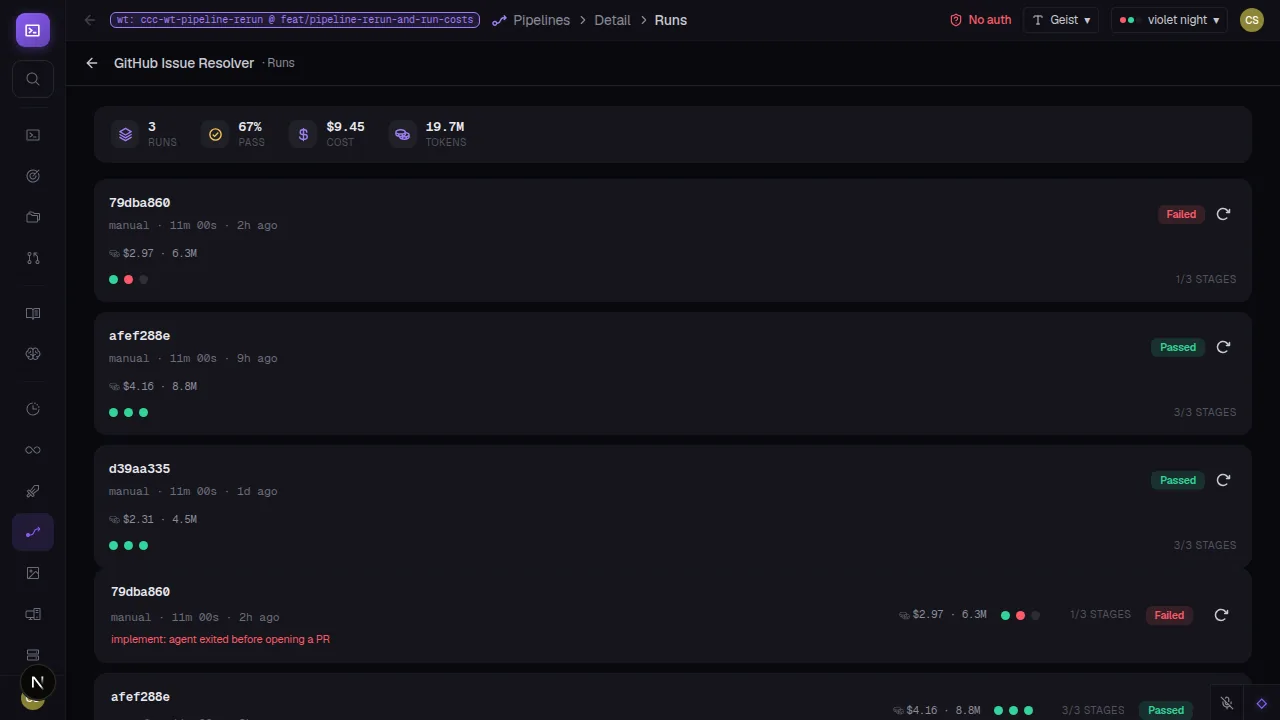Click the No auth warning
The width and height of the screenshot is (1280, 720).
coord(980,20)
